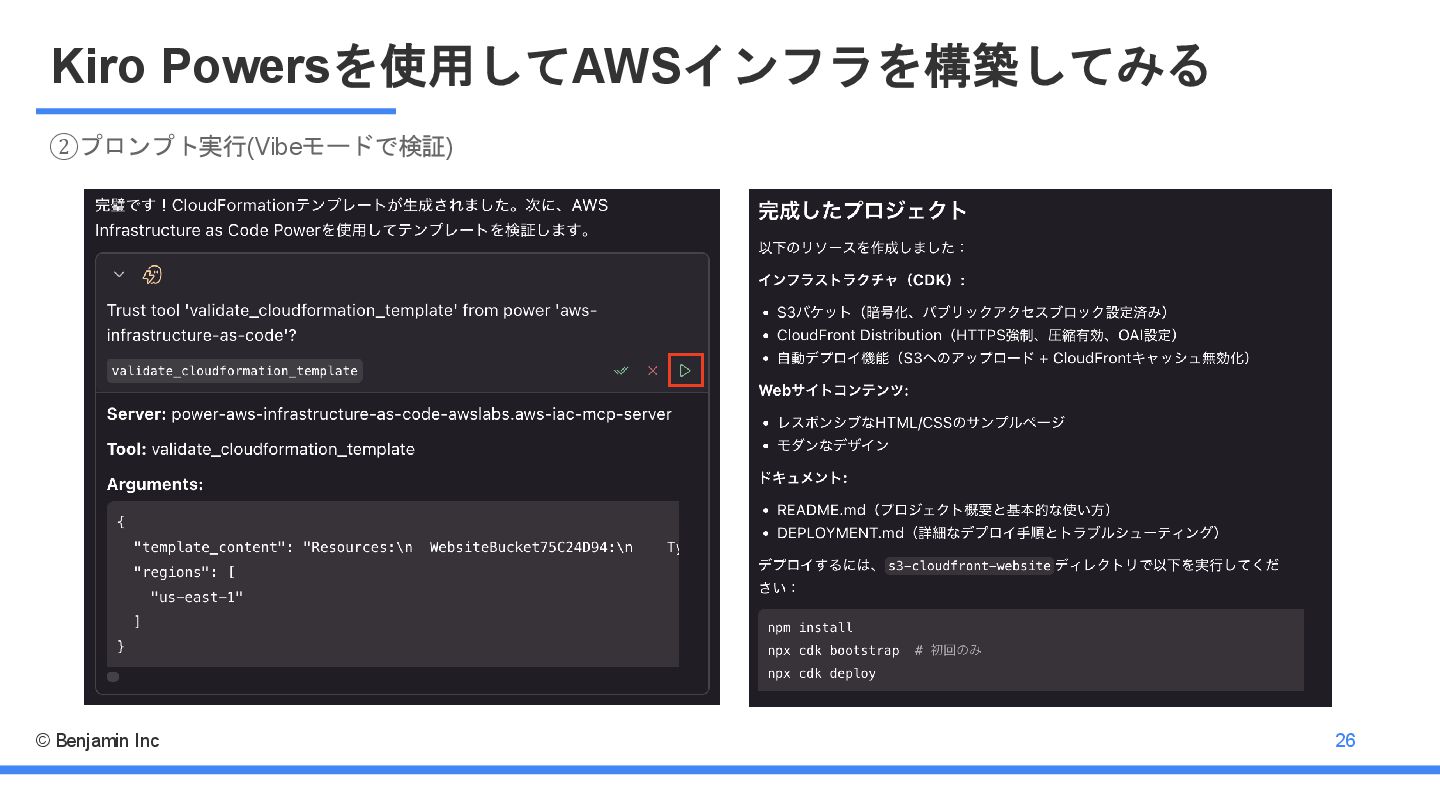
Task: Click the 完成したプロジェクト heading
Action: point(862,210)
